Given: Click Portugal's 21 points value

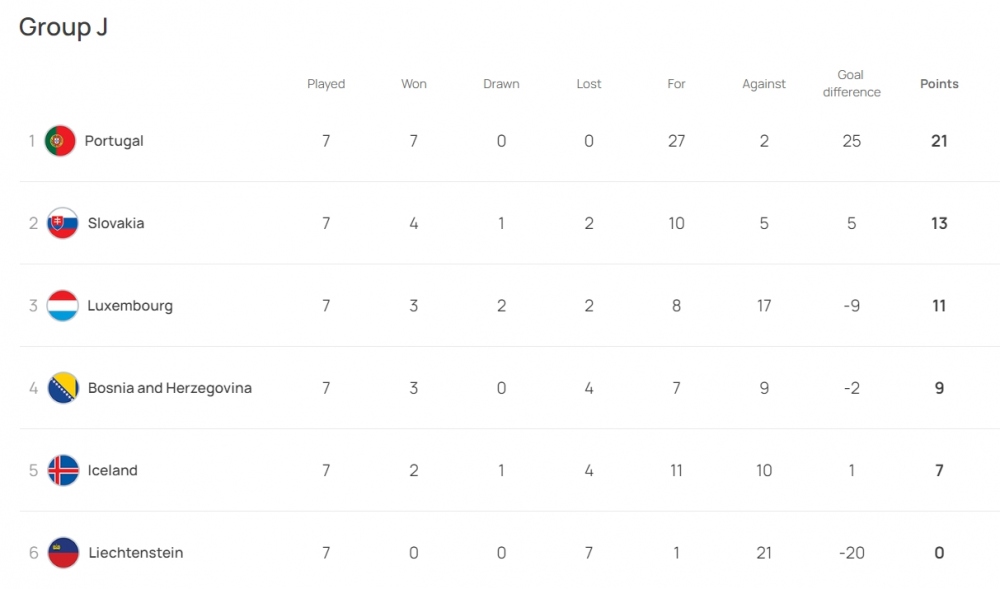Looking at the screenshot, I should 939,141.
